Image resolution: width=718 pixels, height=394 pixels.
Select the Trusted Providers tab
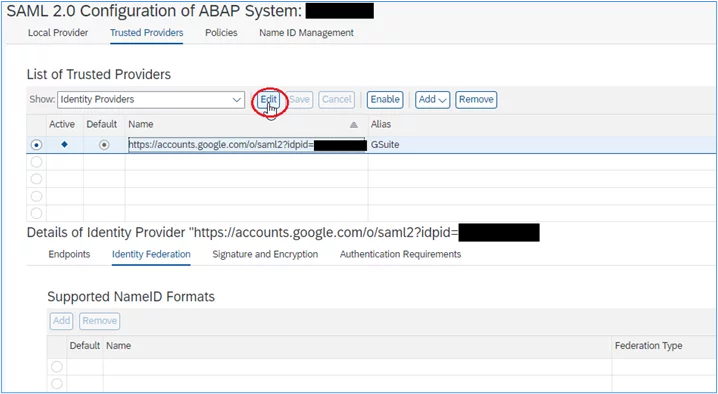coord(147,33)
